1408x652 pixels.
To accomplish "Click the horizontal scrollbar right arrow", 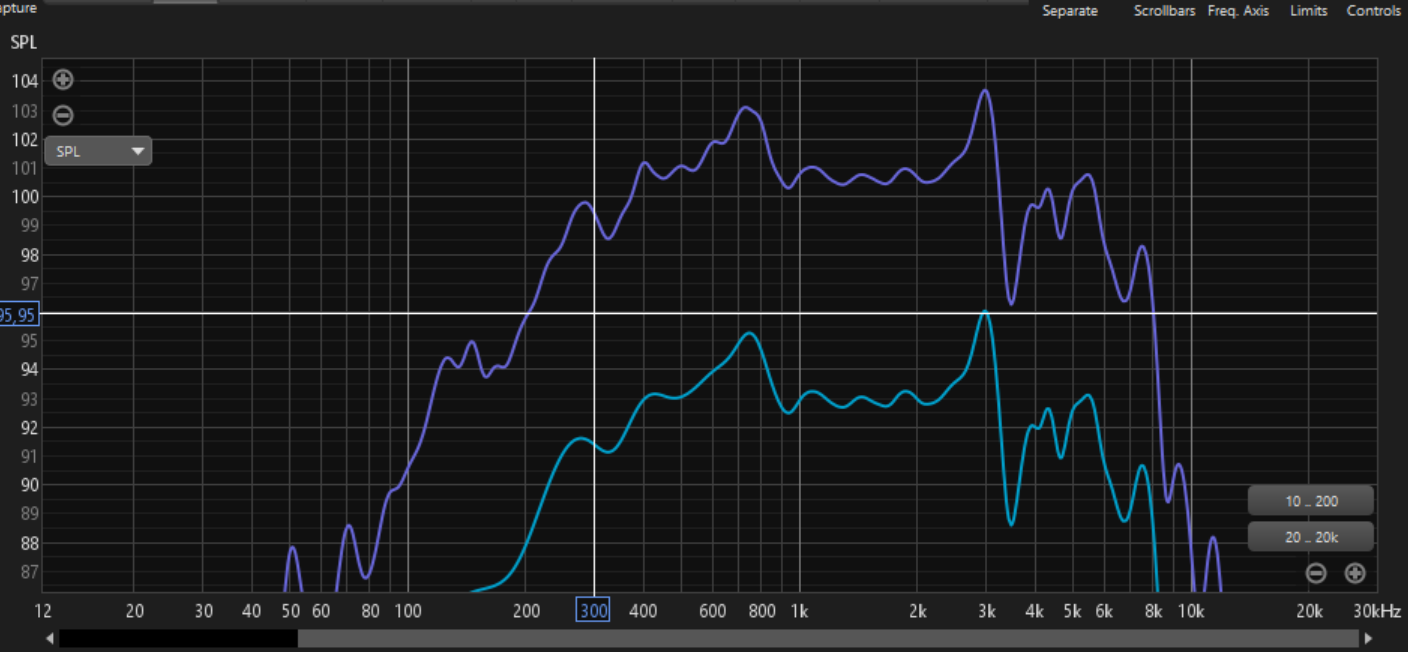I will pyautogui.click(x=1368, y=638).
